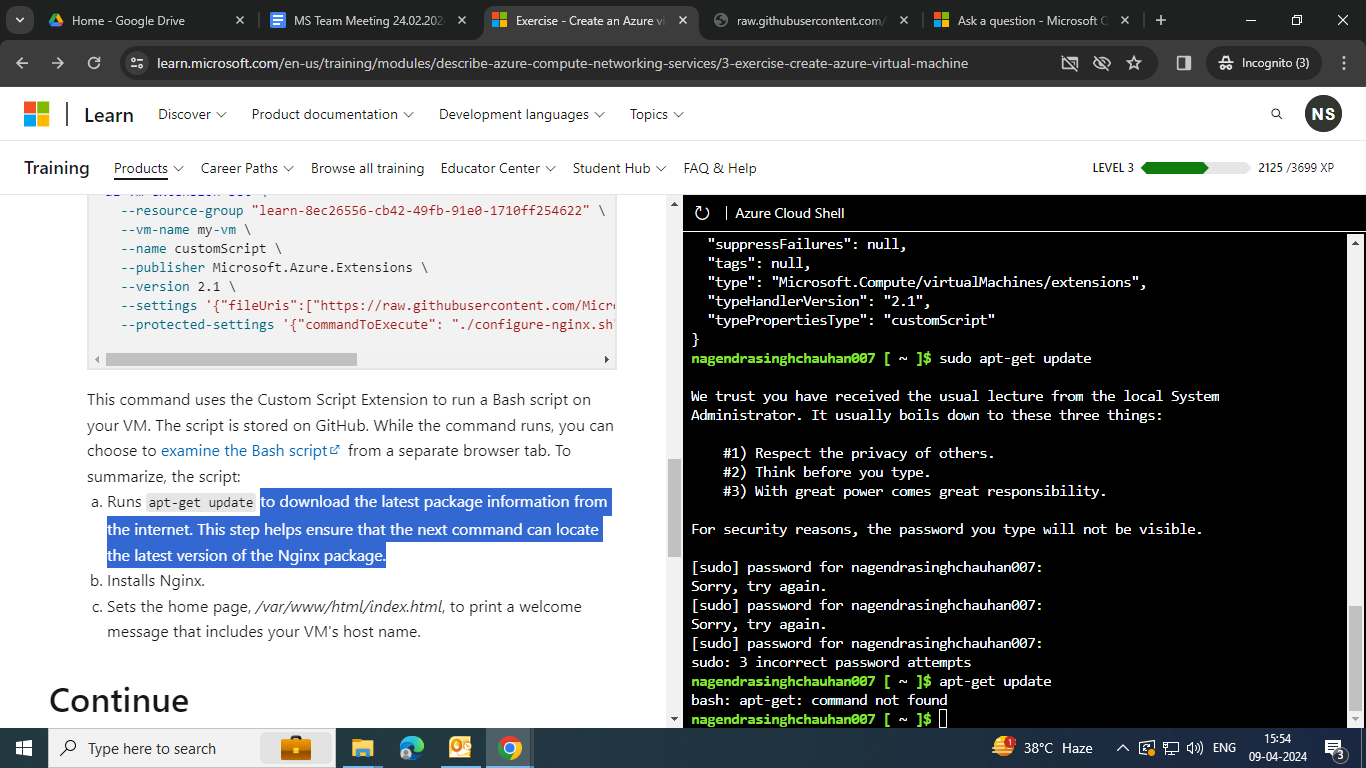1366x768 pixels.
Task: Open the clock showing 15:54
Action: tap(1277, 748)
